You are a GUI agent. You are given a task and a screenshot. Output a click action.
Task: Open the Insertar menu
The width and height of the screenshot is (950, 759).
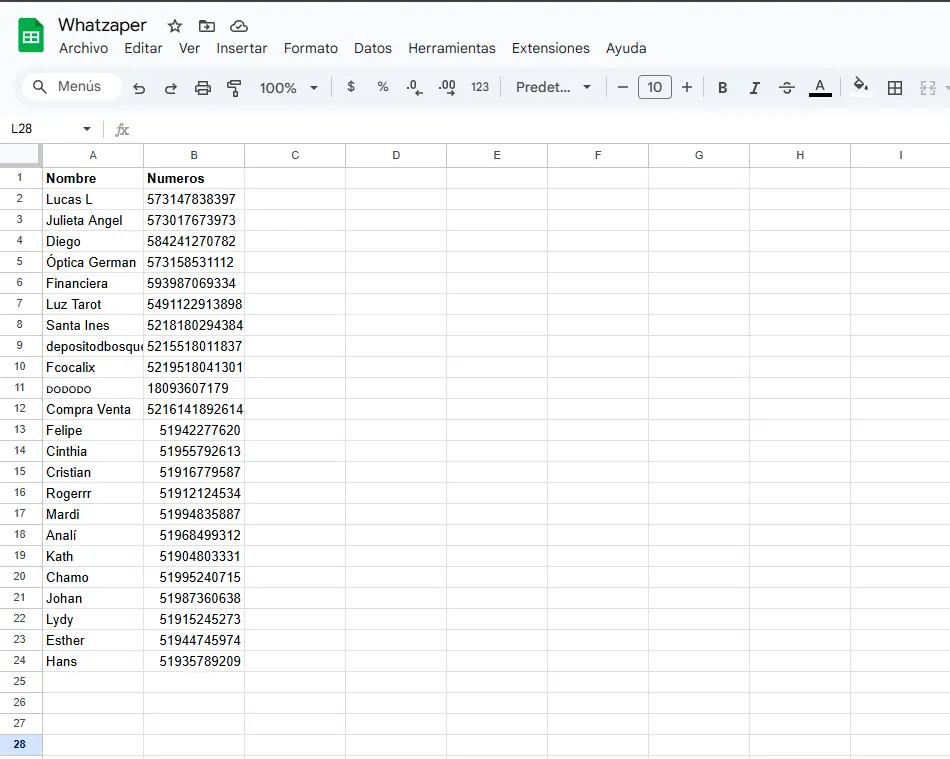[242, 48]
